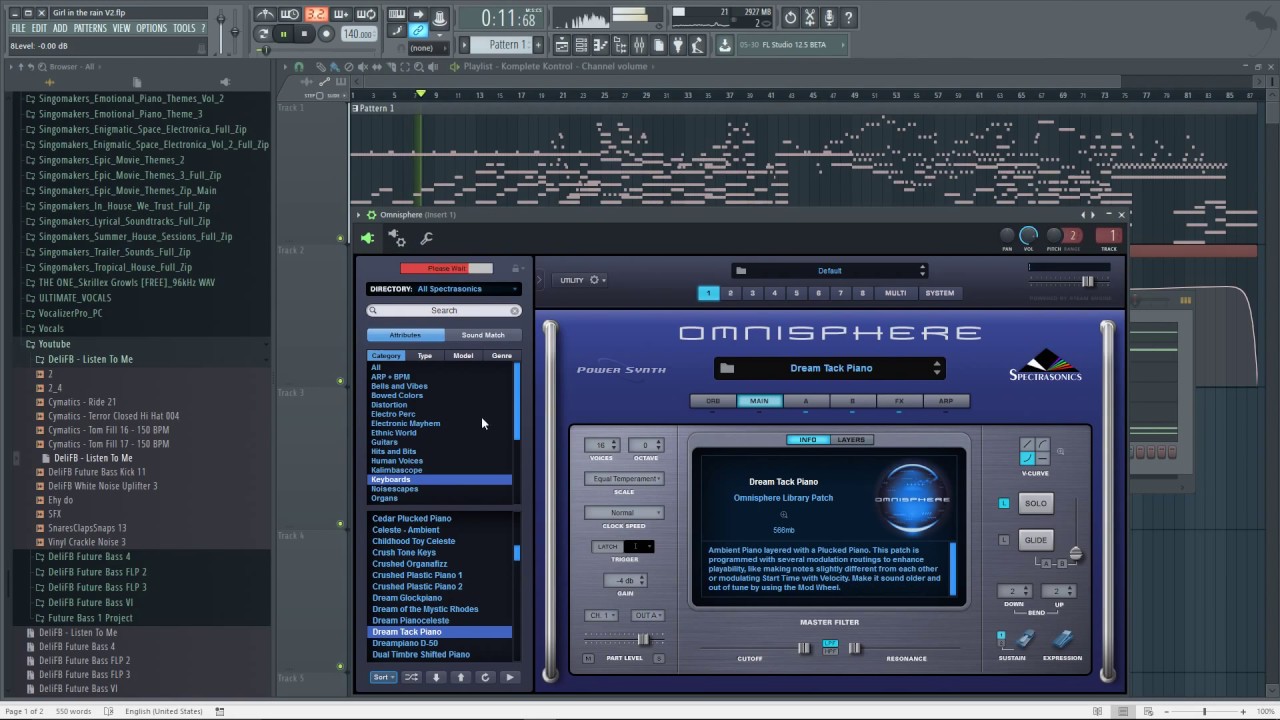This screenshot has height=720, width=1280.
Task: Pause playback with the green pause button
Action: click(283, 34)
